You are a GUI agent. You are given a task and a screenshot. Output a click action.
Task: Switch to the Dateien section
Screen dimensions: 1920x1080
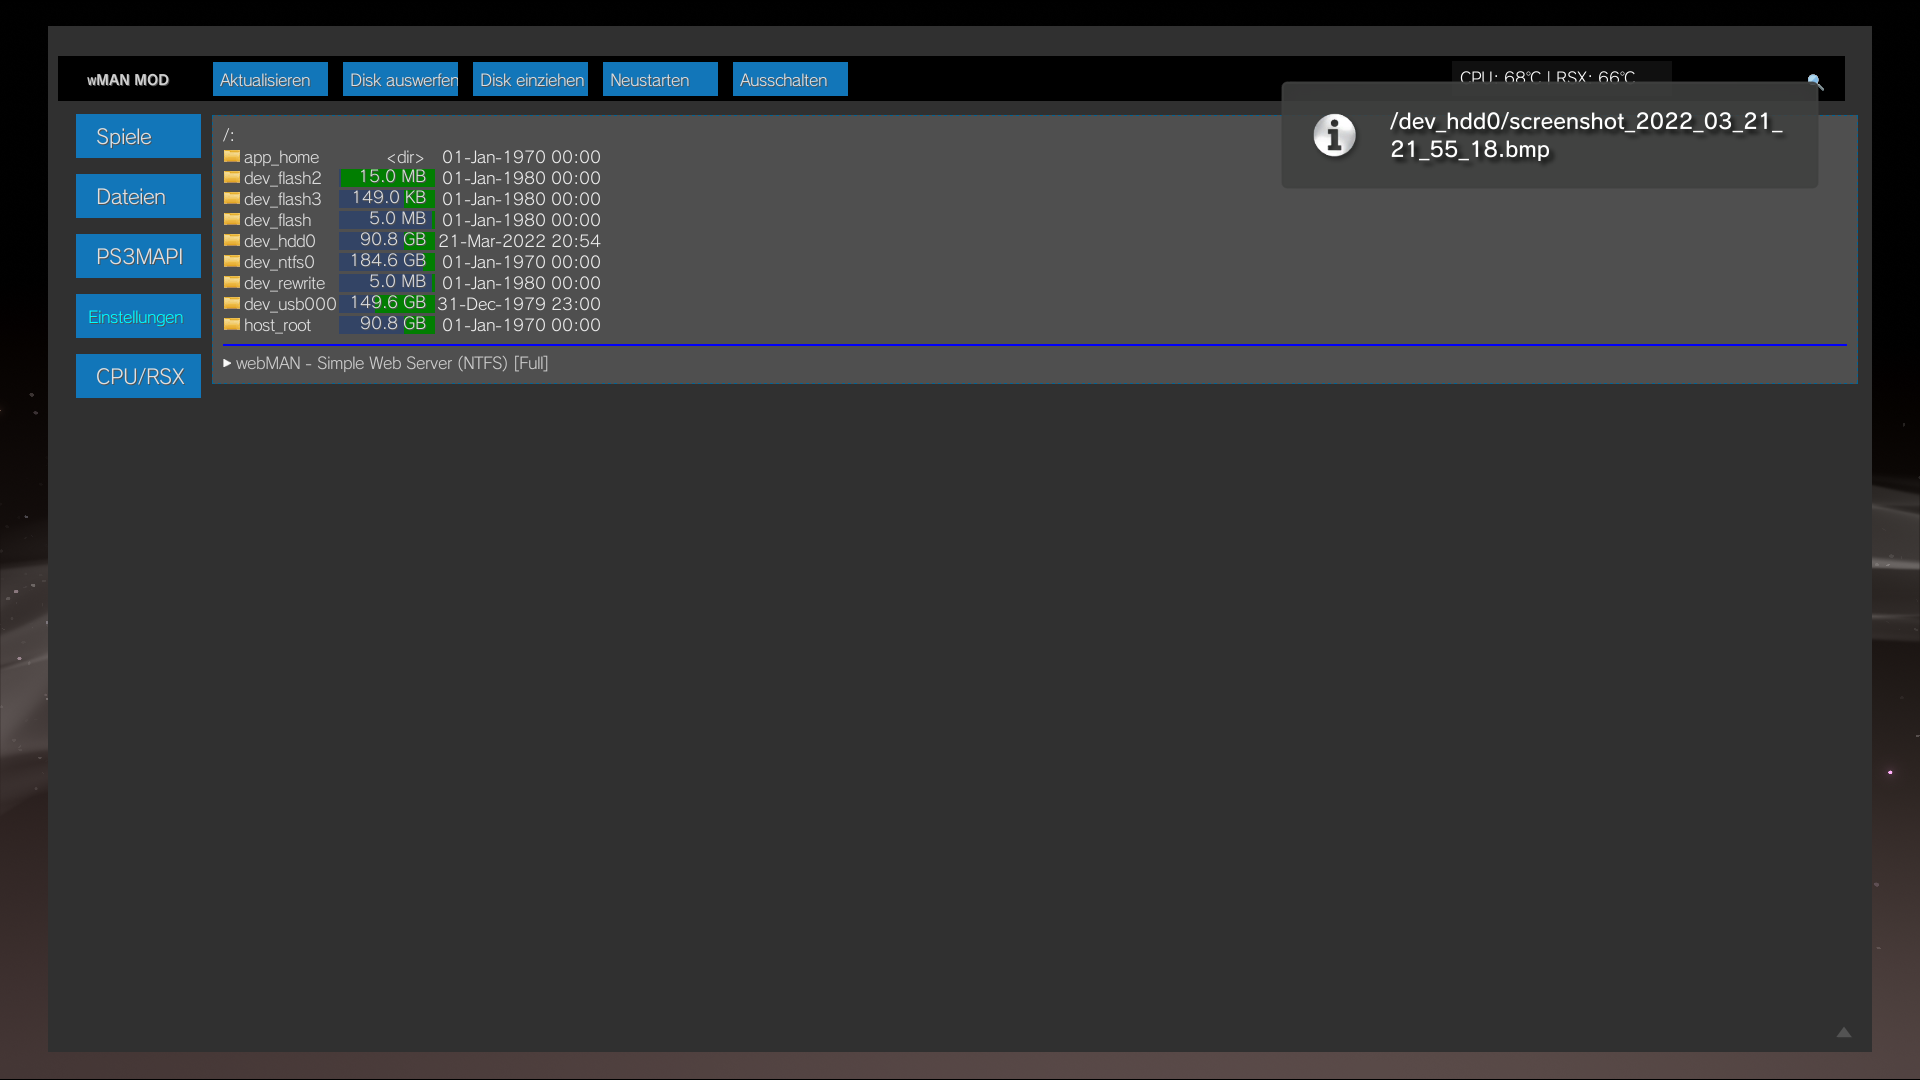tap(137, 196)
